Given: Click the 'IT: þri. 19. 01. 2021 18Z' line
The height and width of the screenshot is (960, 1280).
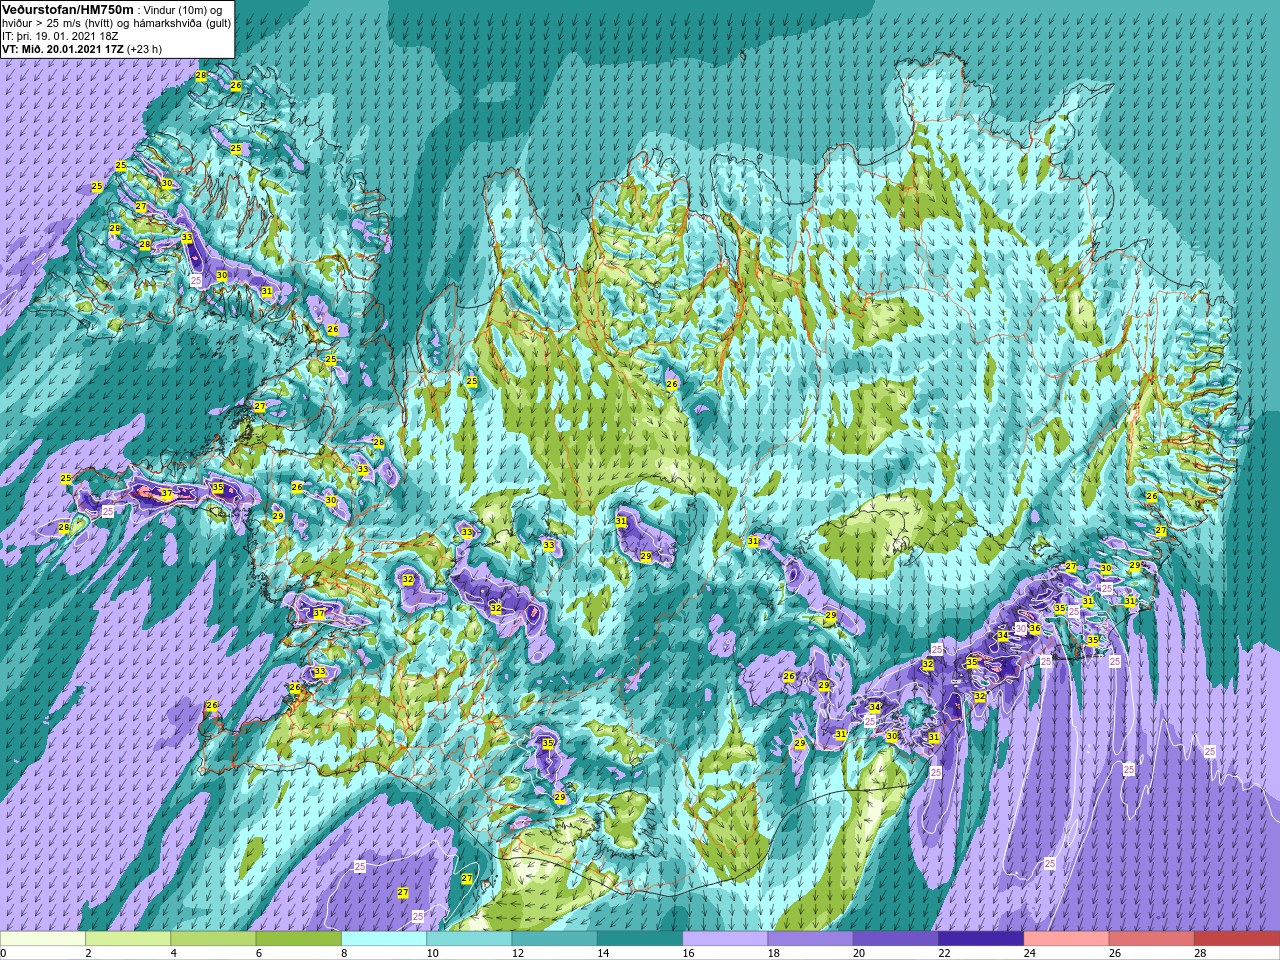Looking at the screenshot, I should click(x=60, y=36).
